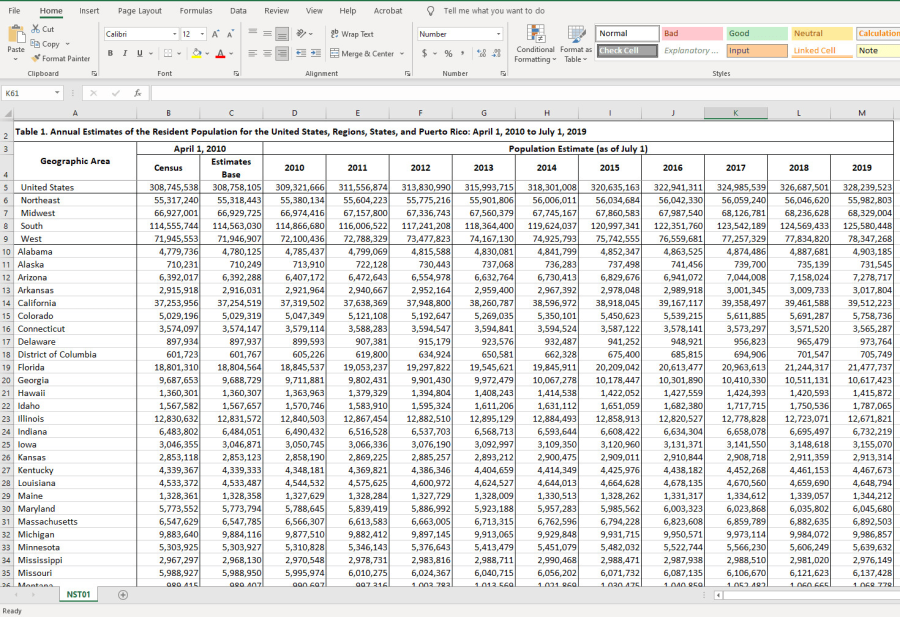Open the File tab

[14, 11]
